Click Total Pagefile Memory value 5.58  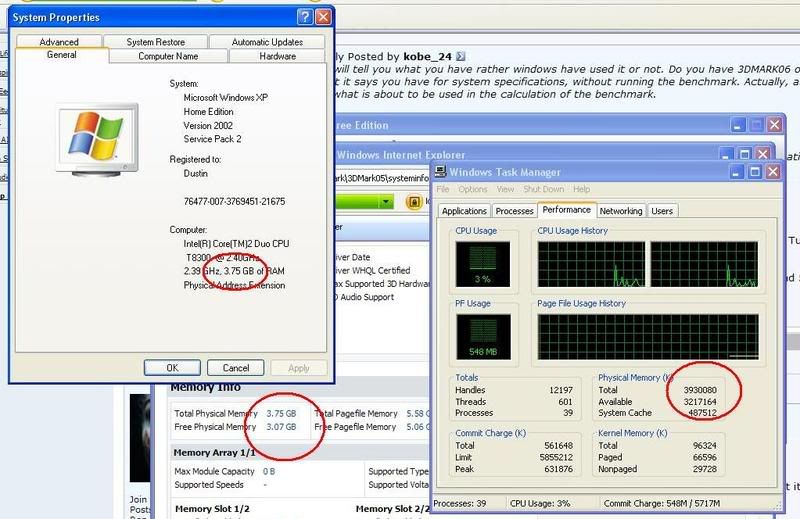coord(418,413)
